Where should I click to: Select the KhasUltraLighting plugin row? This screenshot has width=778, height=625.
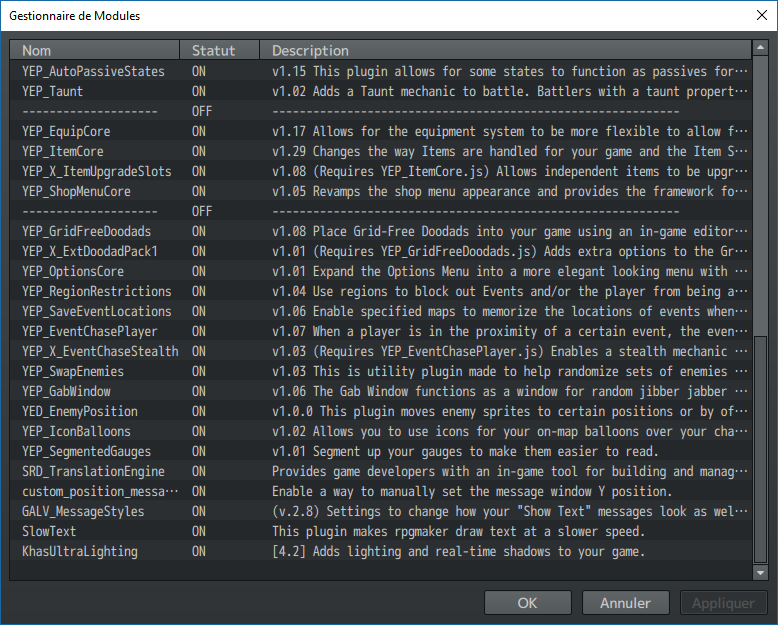[381, 552]
